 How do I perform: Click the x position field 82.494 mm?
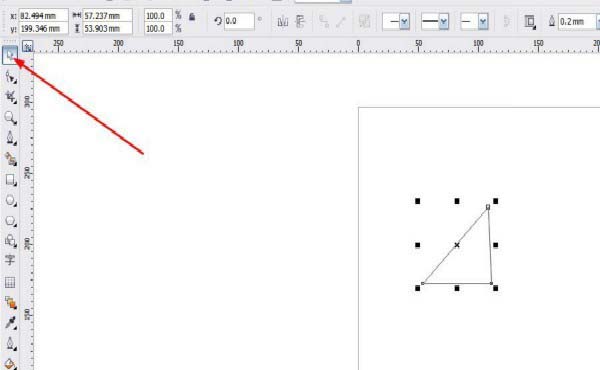(43, 16)
